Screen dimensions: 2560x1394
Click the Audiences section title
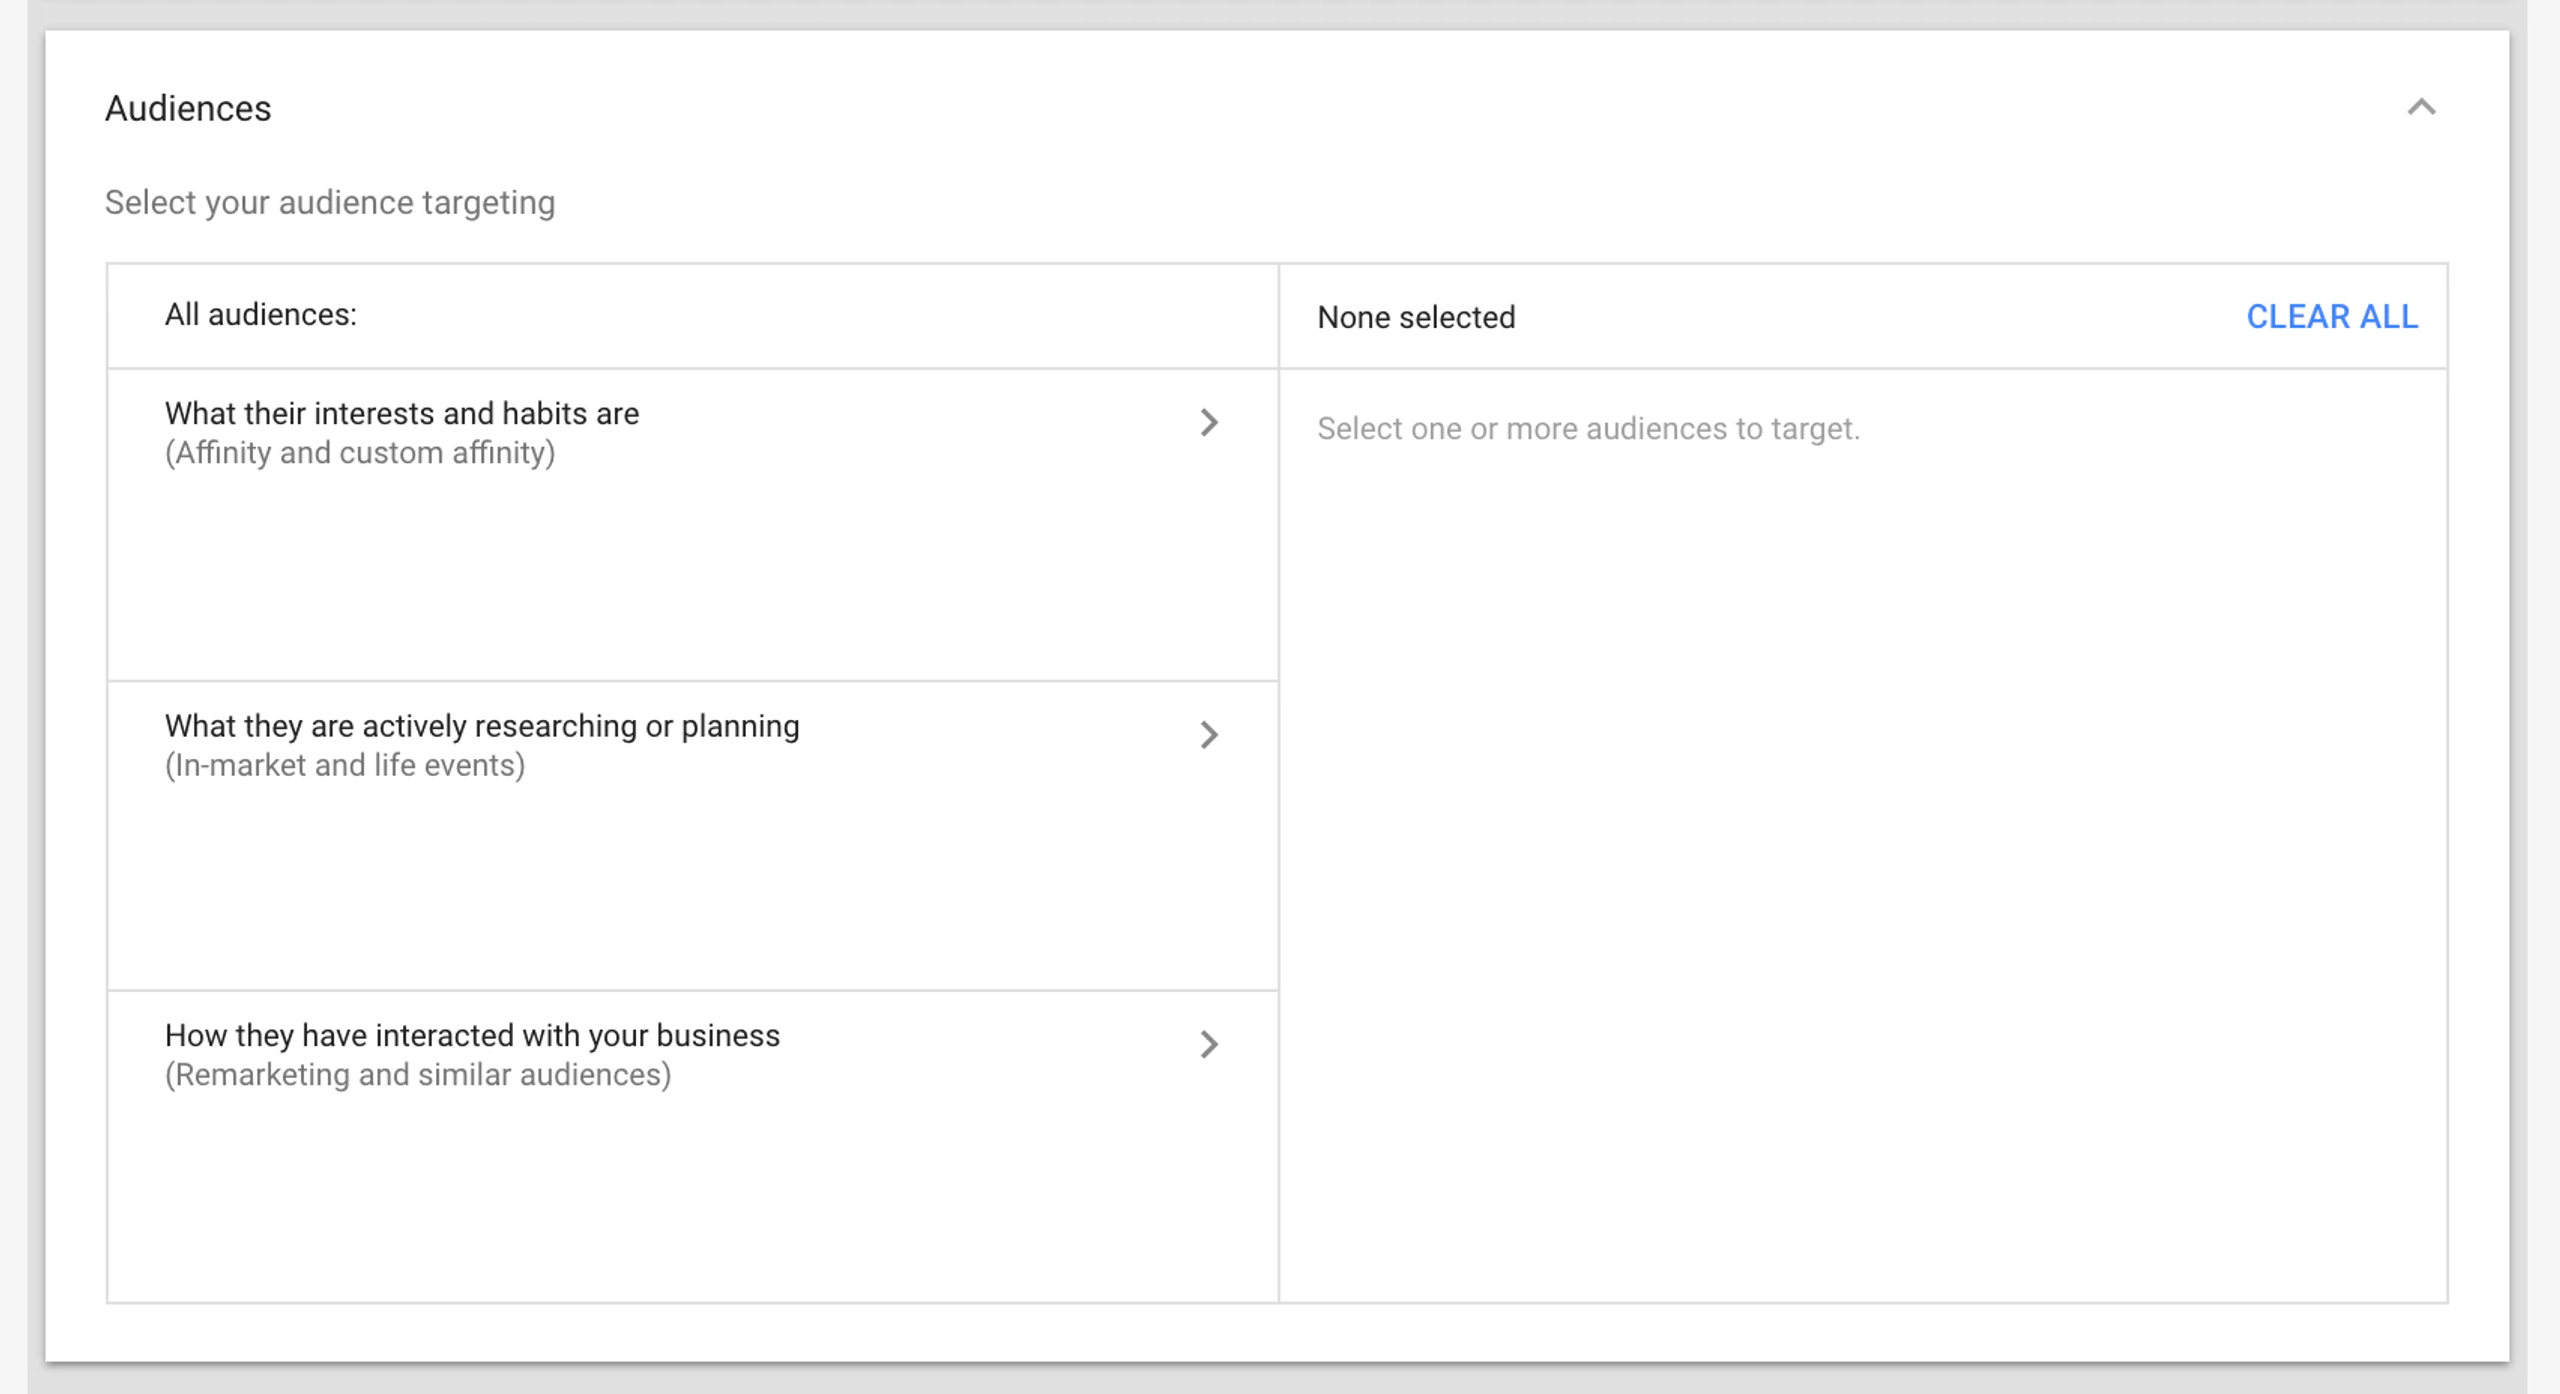click(188, 108)
